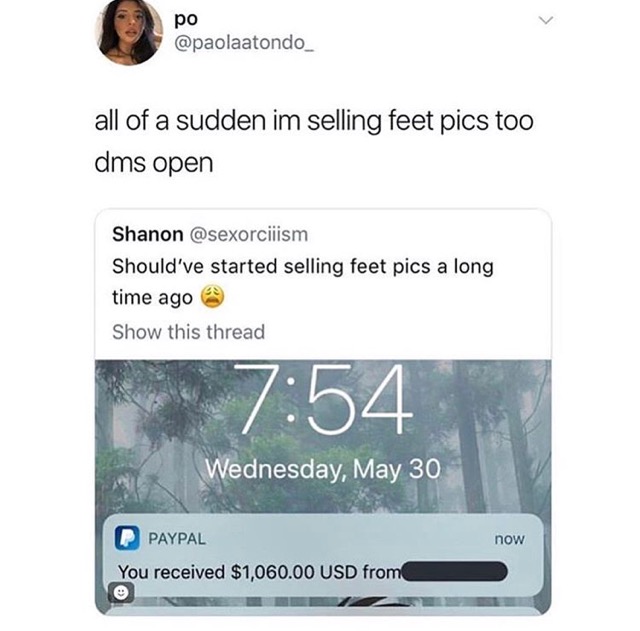Open the lock screen screenshot image

(323, 487)
